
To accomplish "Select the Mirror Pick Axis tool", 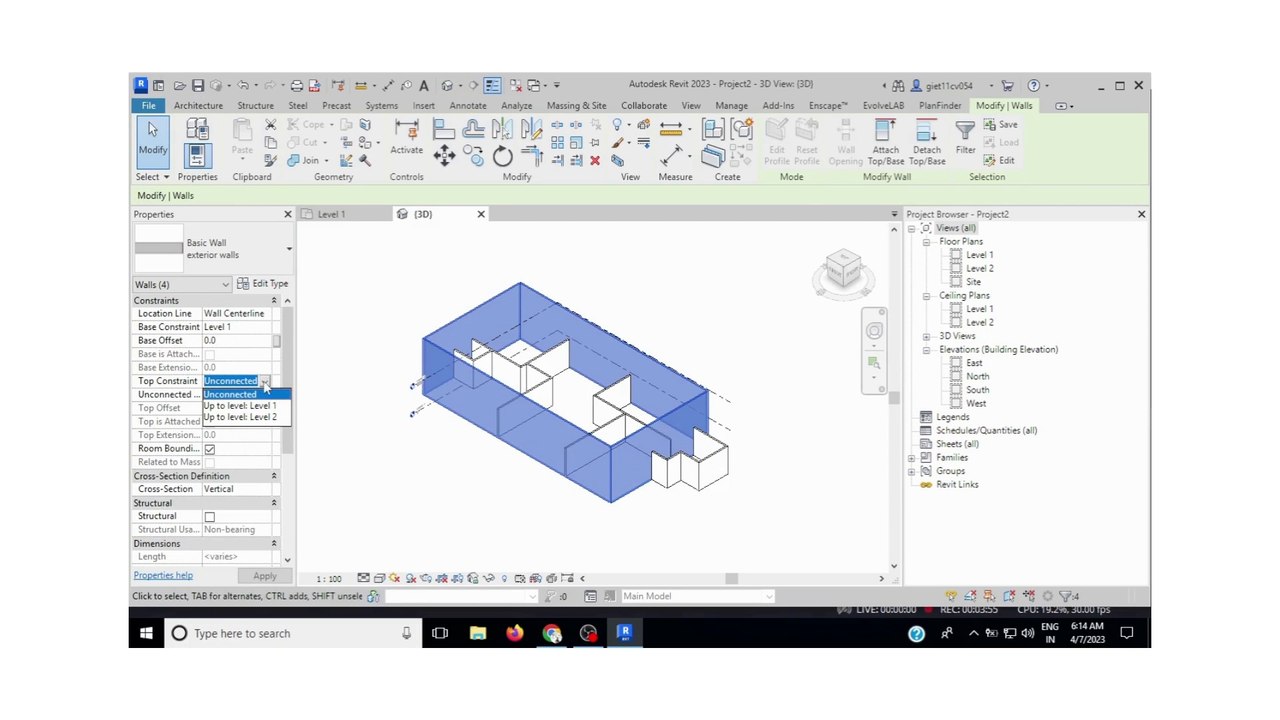I will pos(502,128).
